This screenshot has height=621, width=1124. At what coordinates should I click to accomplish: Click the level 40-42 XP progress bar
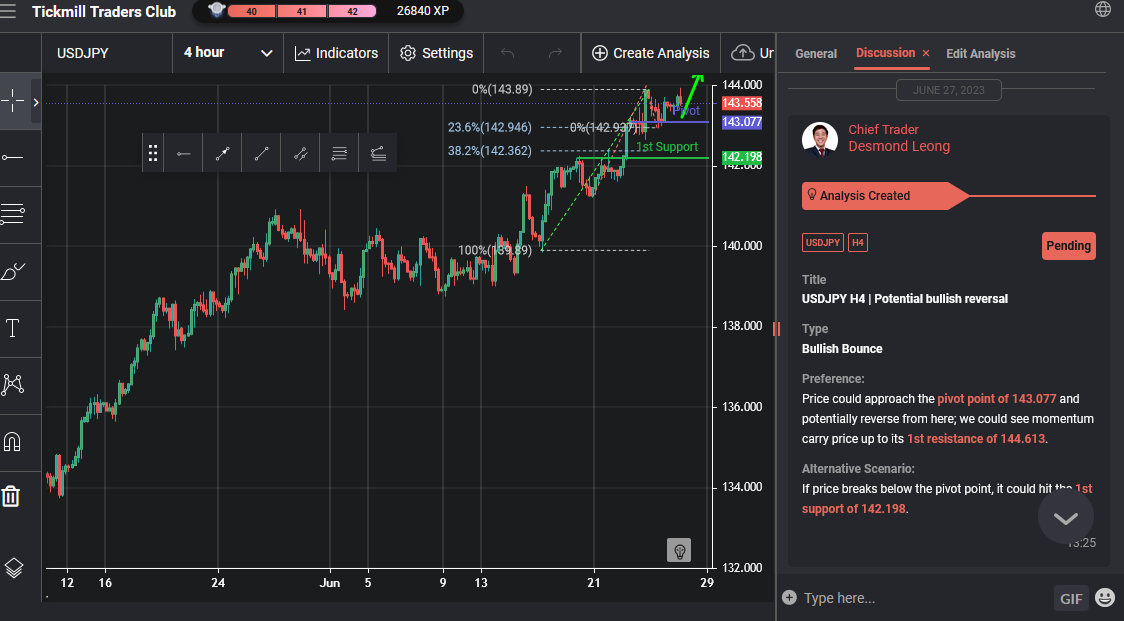(302, 11)
